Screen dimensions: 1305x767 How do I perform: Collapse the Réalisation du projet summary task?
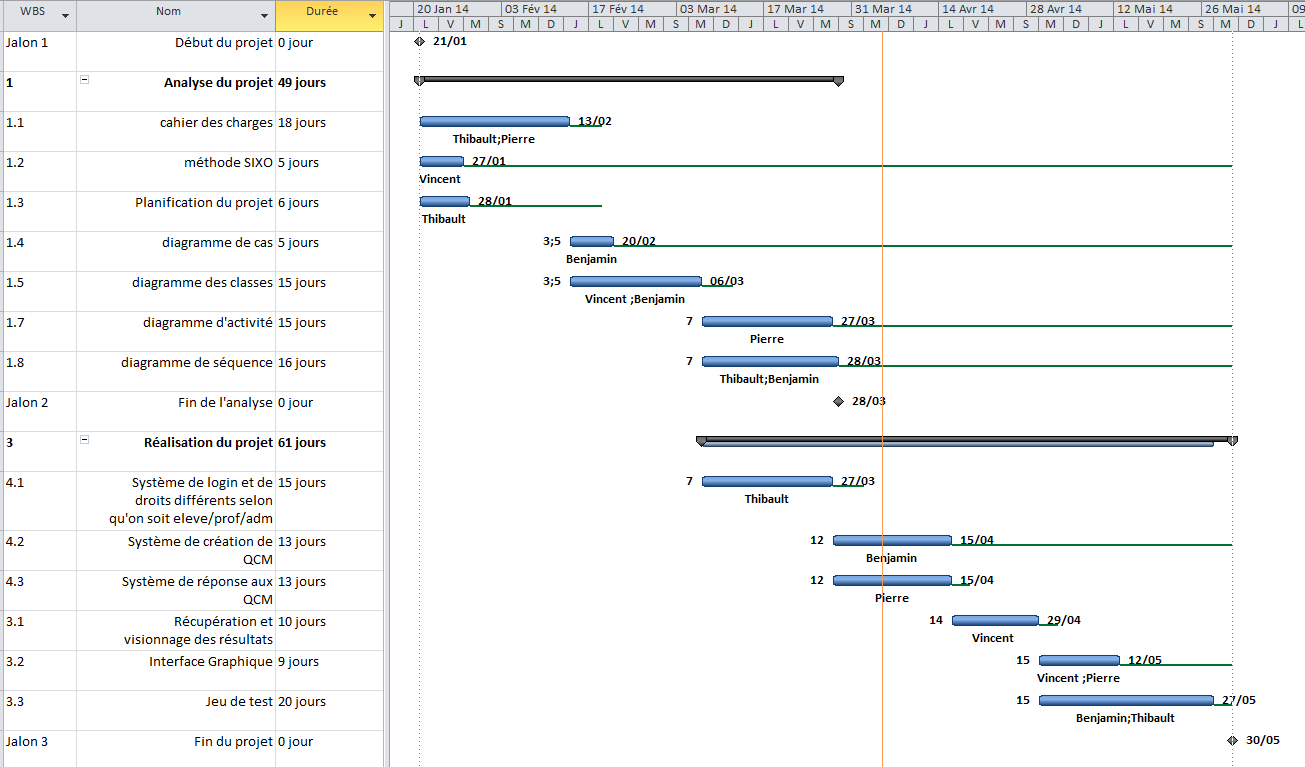pyautogui.click(x=84, y=439)
